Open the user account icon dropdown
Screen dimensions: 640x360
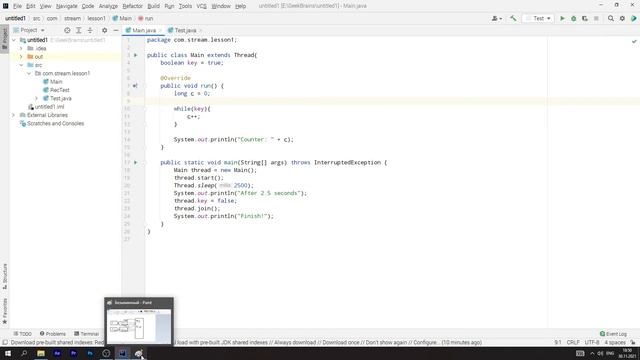496,18
